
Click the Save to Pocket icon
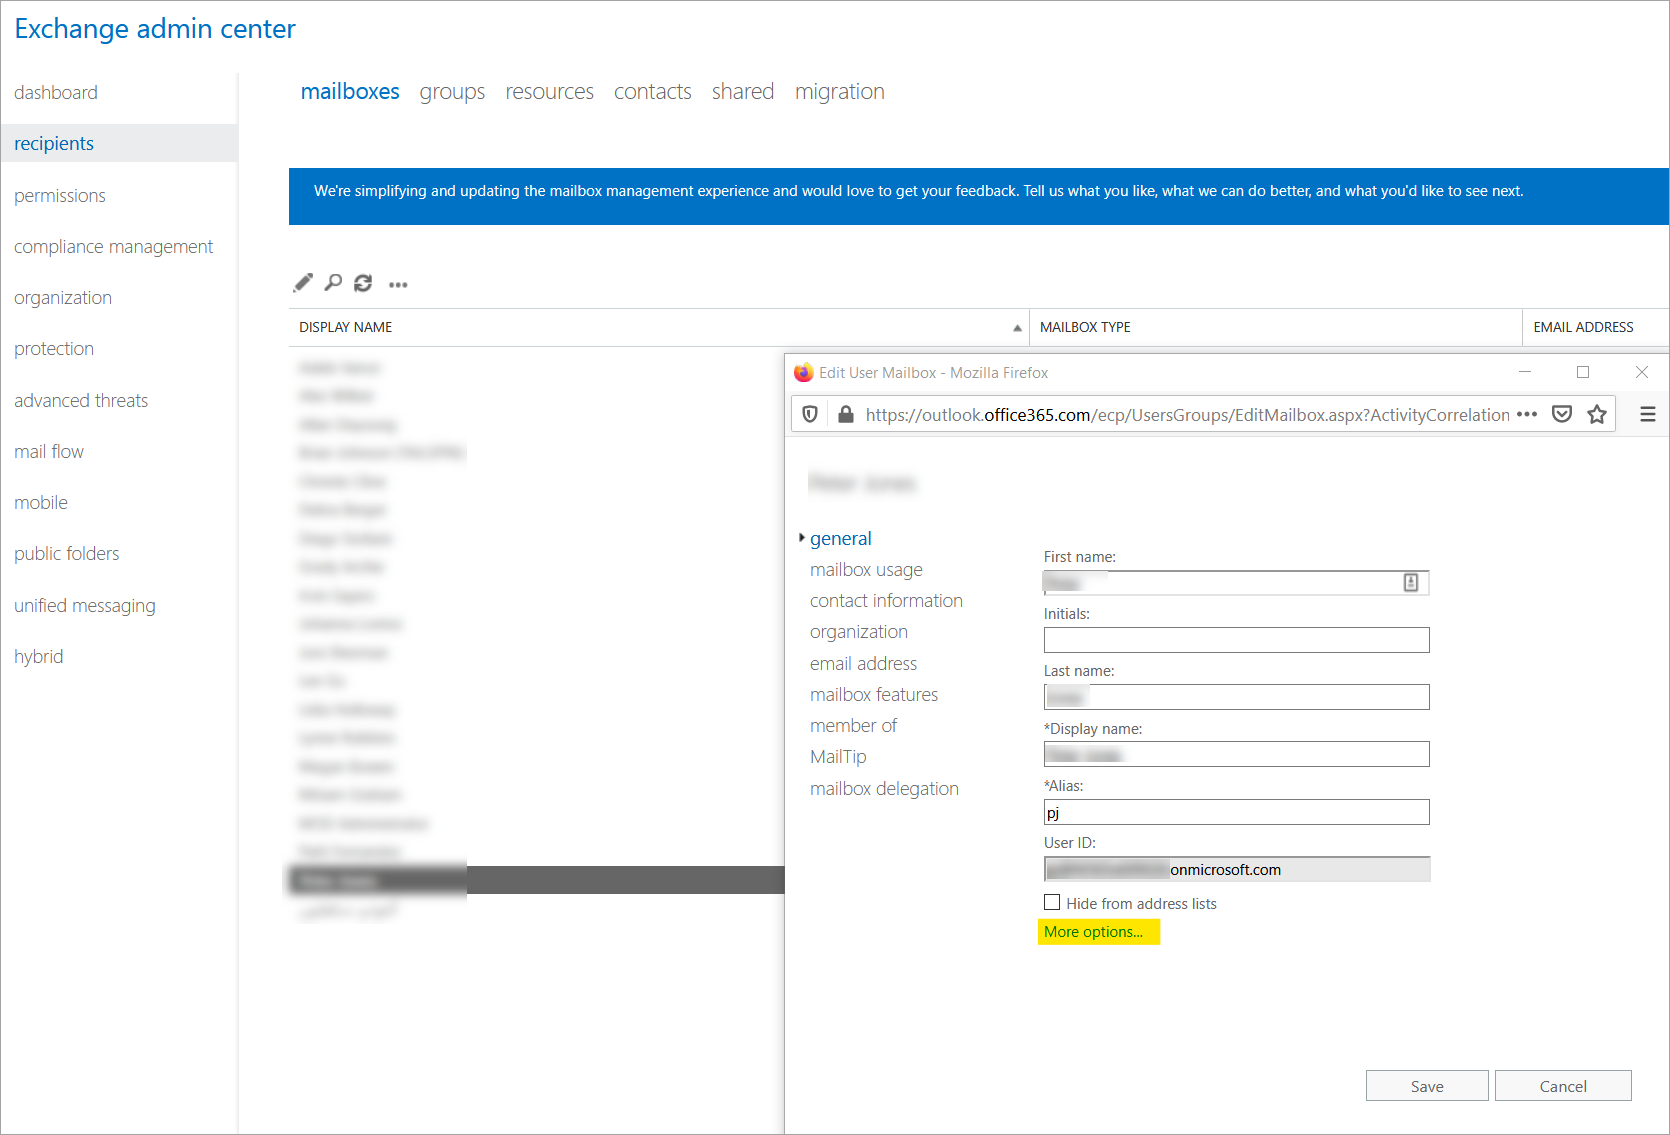(1562, 415)
